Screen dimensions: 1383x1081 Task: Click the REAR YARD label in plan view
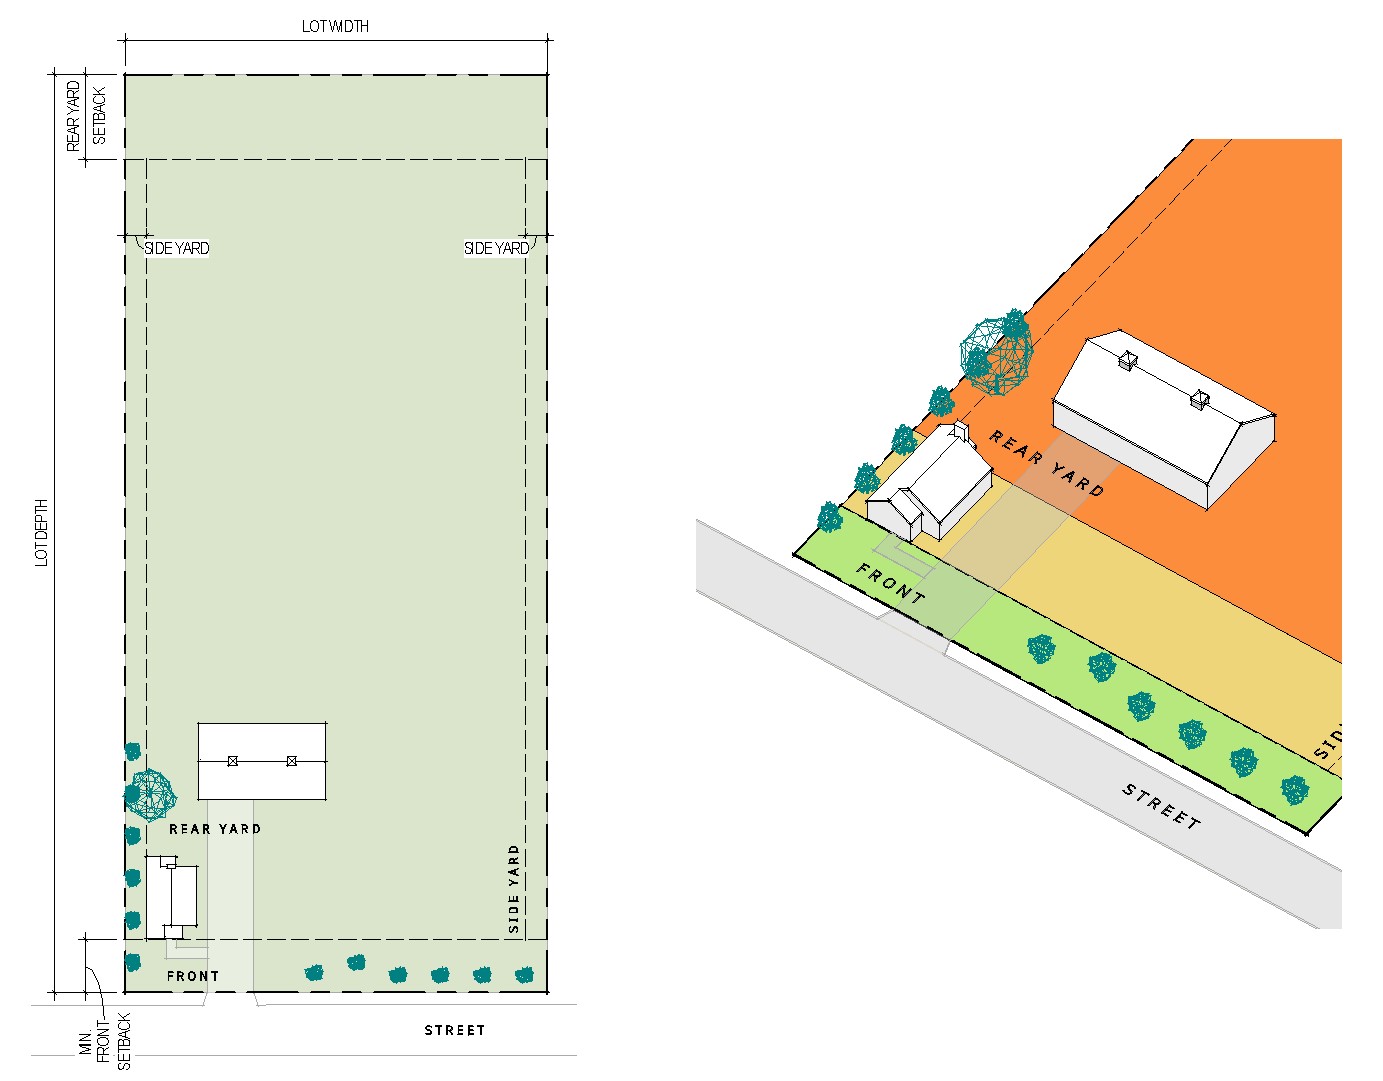(215, 829)
